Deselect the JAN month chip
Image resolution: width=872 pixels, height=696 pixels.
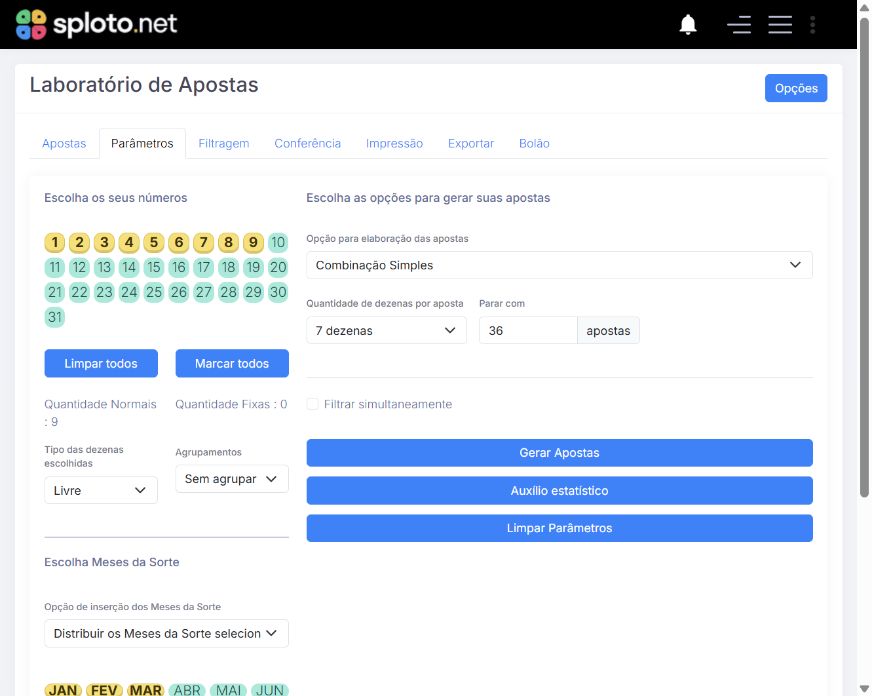(x=63, y=690)
